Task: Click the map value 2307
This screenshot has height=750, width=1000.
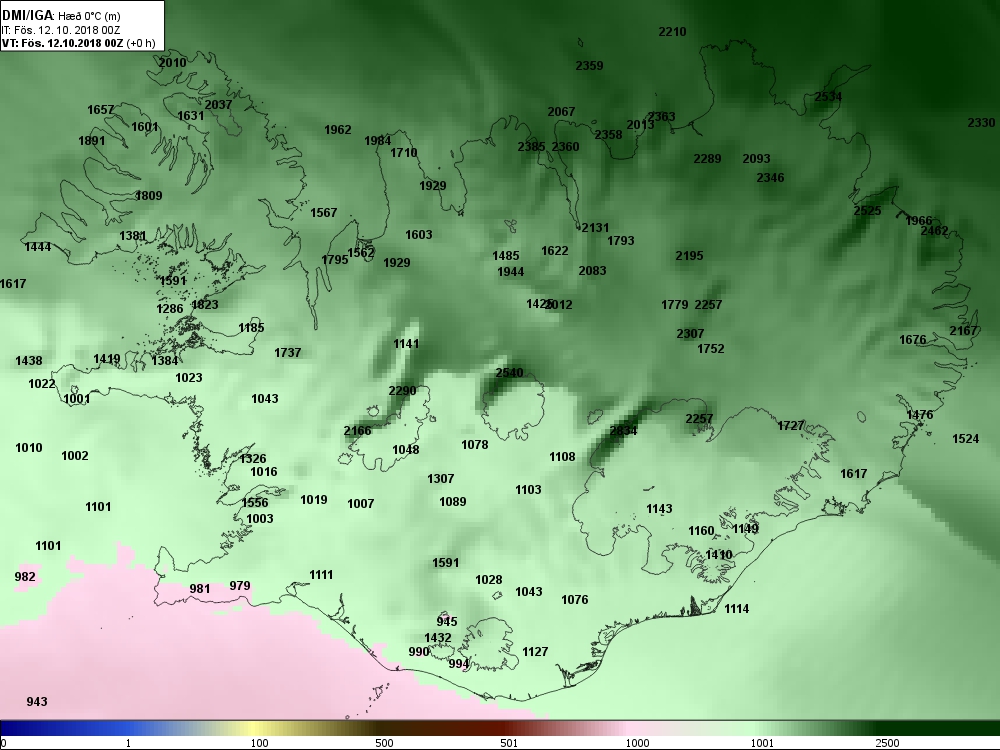Action: (x=690, y=333)
